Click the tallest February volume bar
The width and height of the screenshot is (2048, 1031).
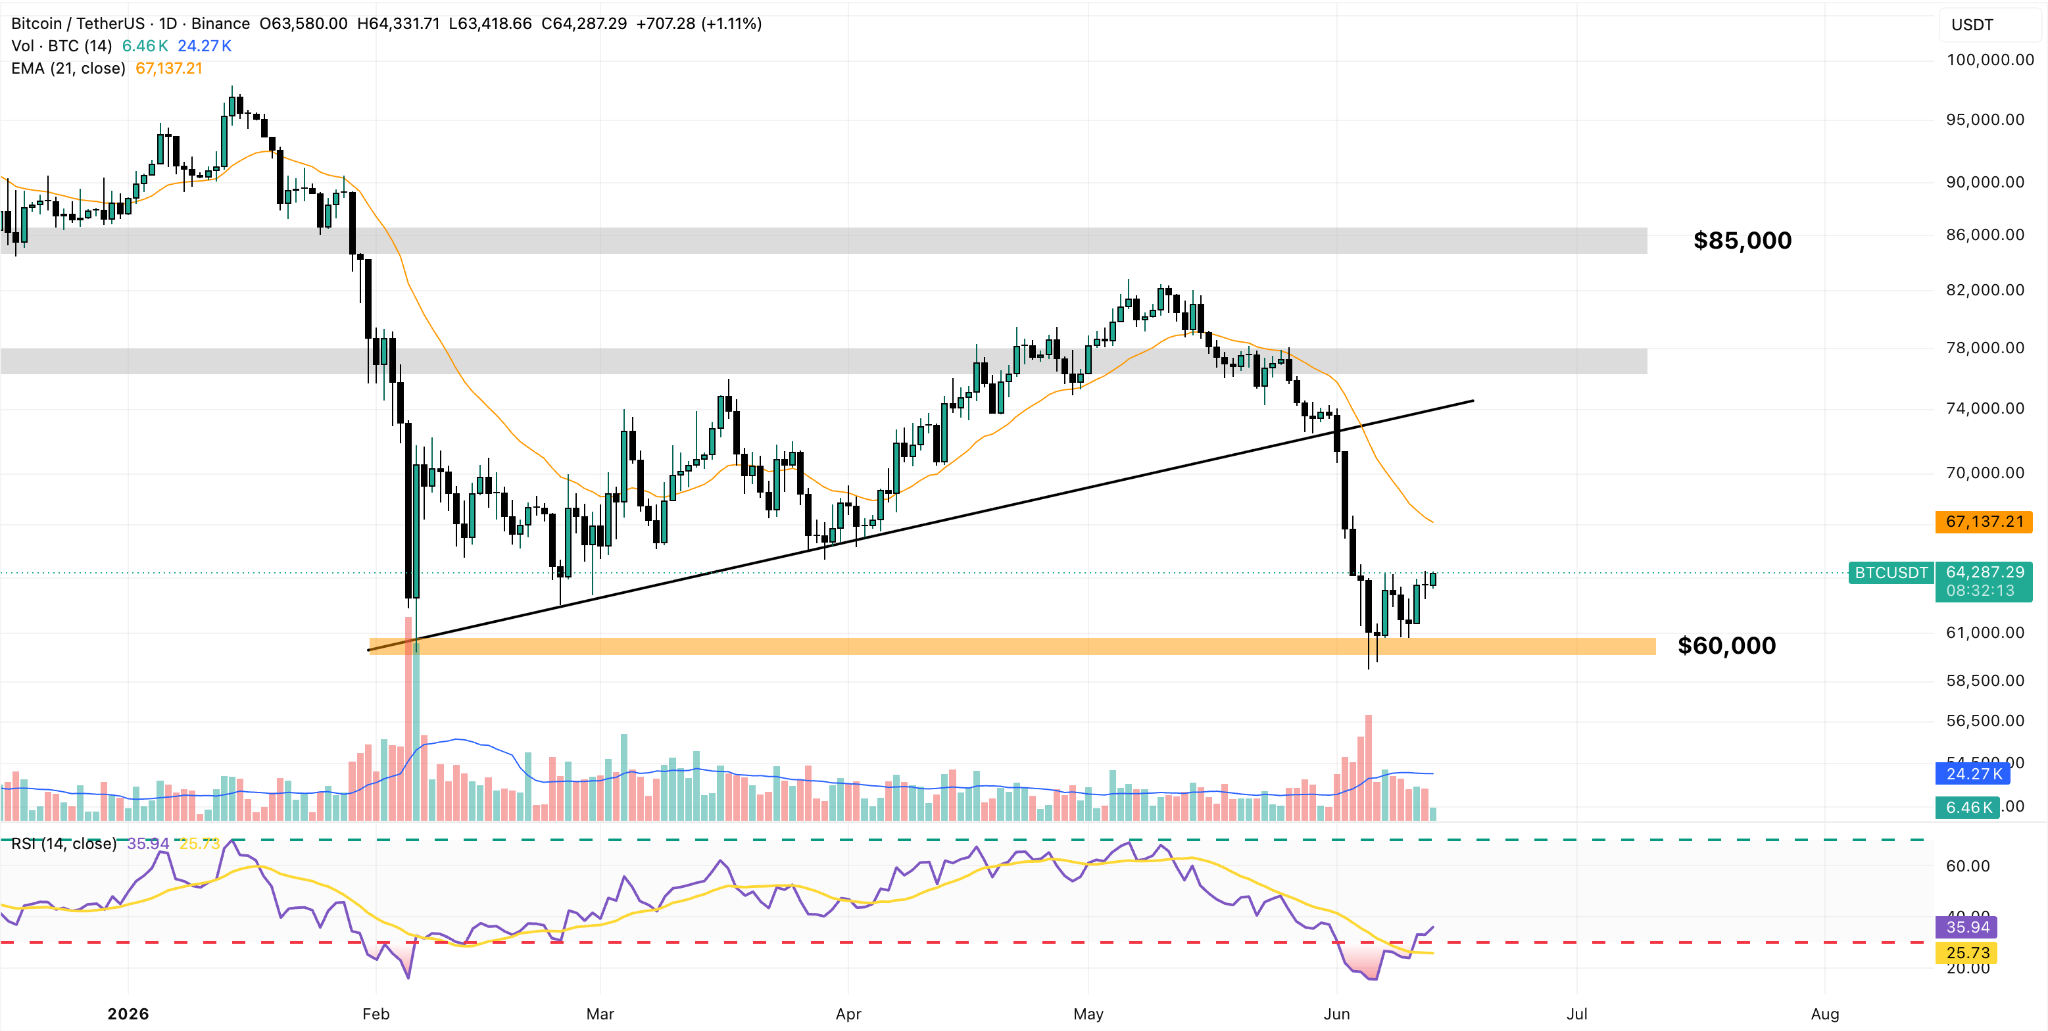408,718
